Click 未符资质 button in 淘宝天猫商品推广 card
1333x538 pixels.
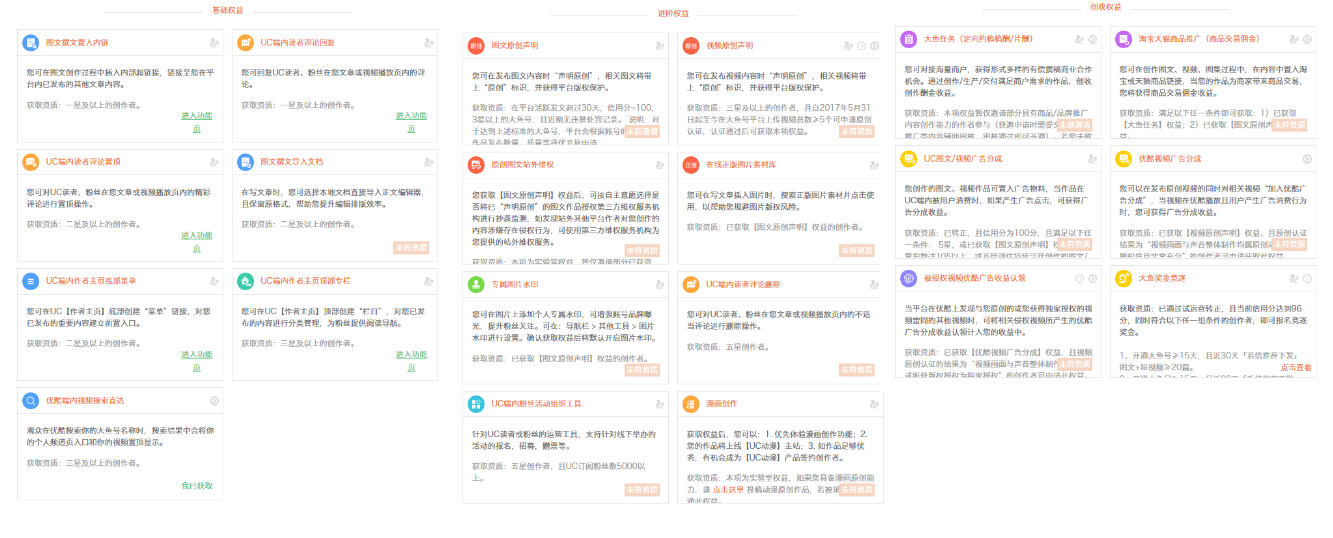click(x=1289, y=125)
